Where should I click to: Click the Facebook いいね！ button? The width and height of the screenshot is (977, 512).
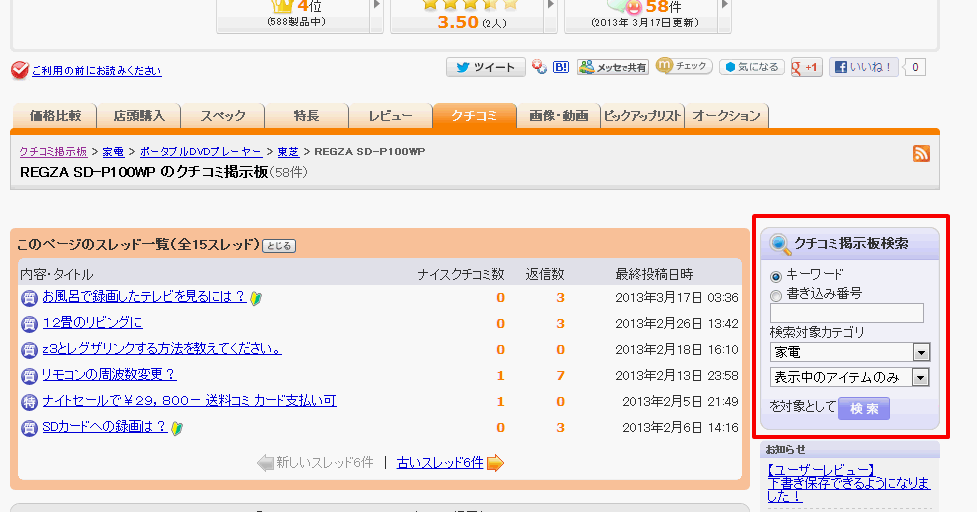864,67
